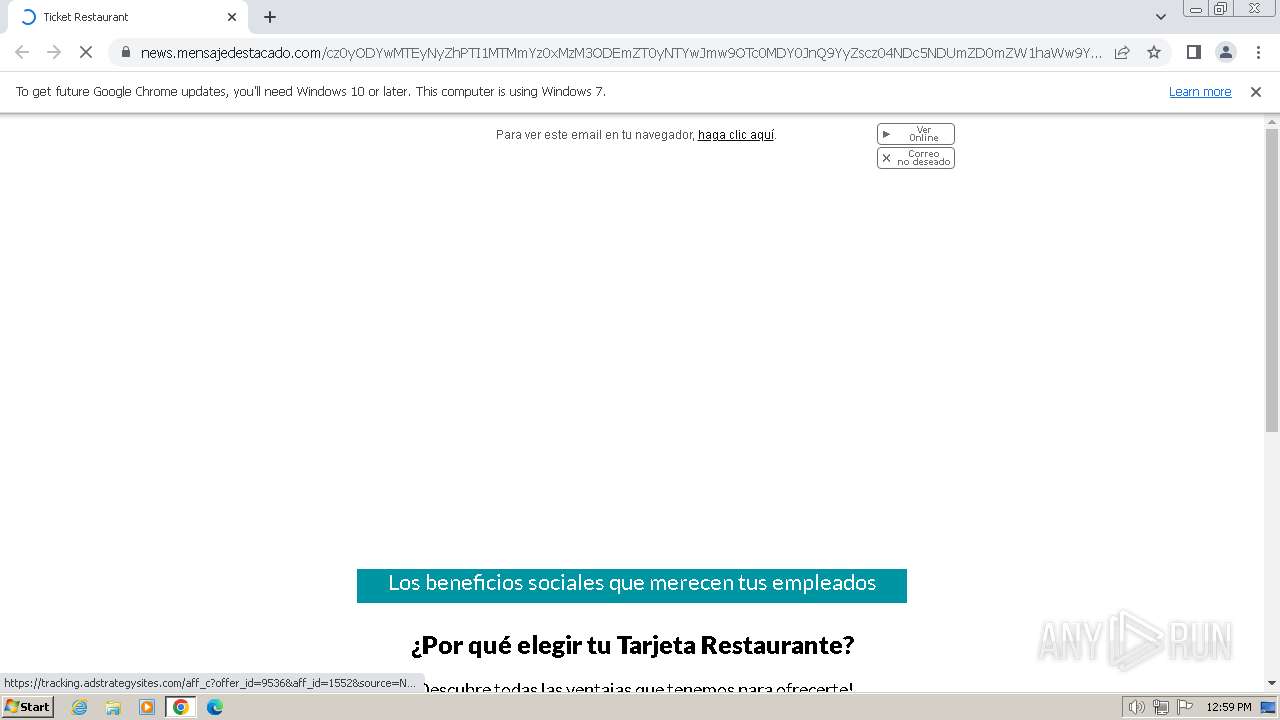
Task: Open the Learn more link
Action: pos(1200,91)
